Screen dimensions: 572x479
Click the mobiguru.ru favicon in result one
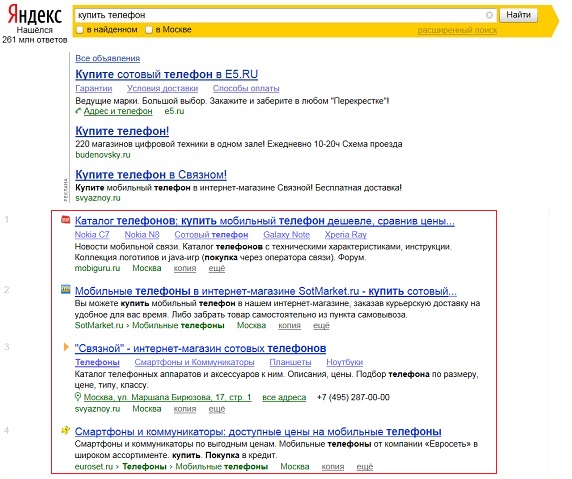click(x=66, y=220)
